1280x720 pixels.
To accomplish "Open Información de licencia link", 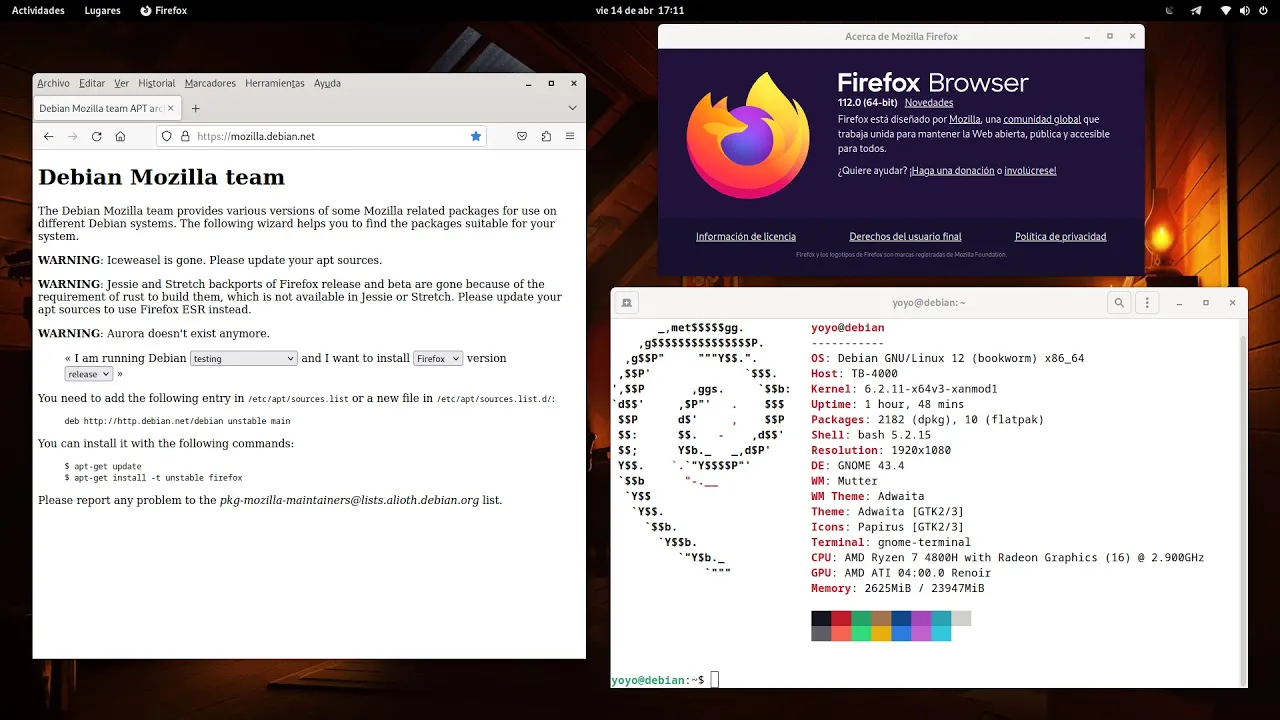I will point(746,237).
